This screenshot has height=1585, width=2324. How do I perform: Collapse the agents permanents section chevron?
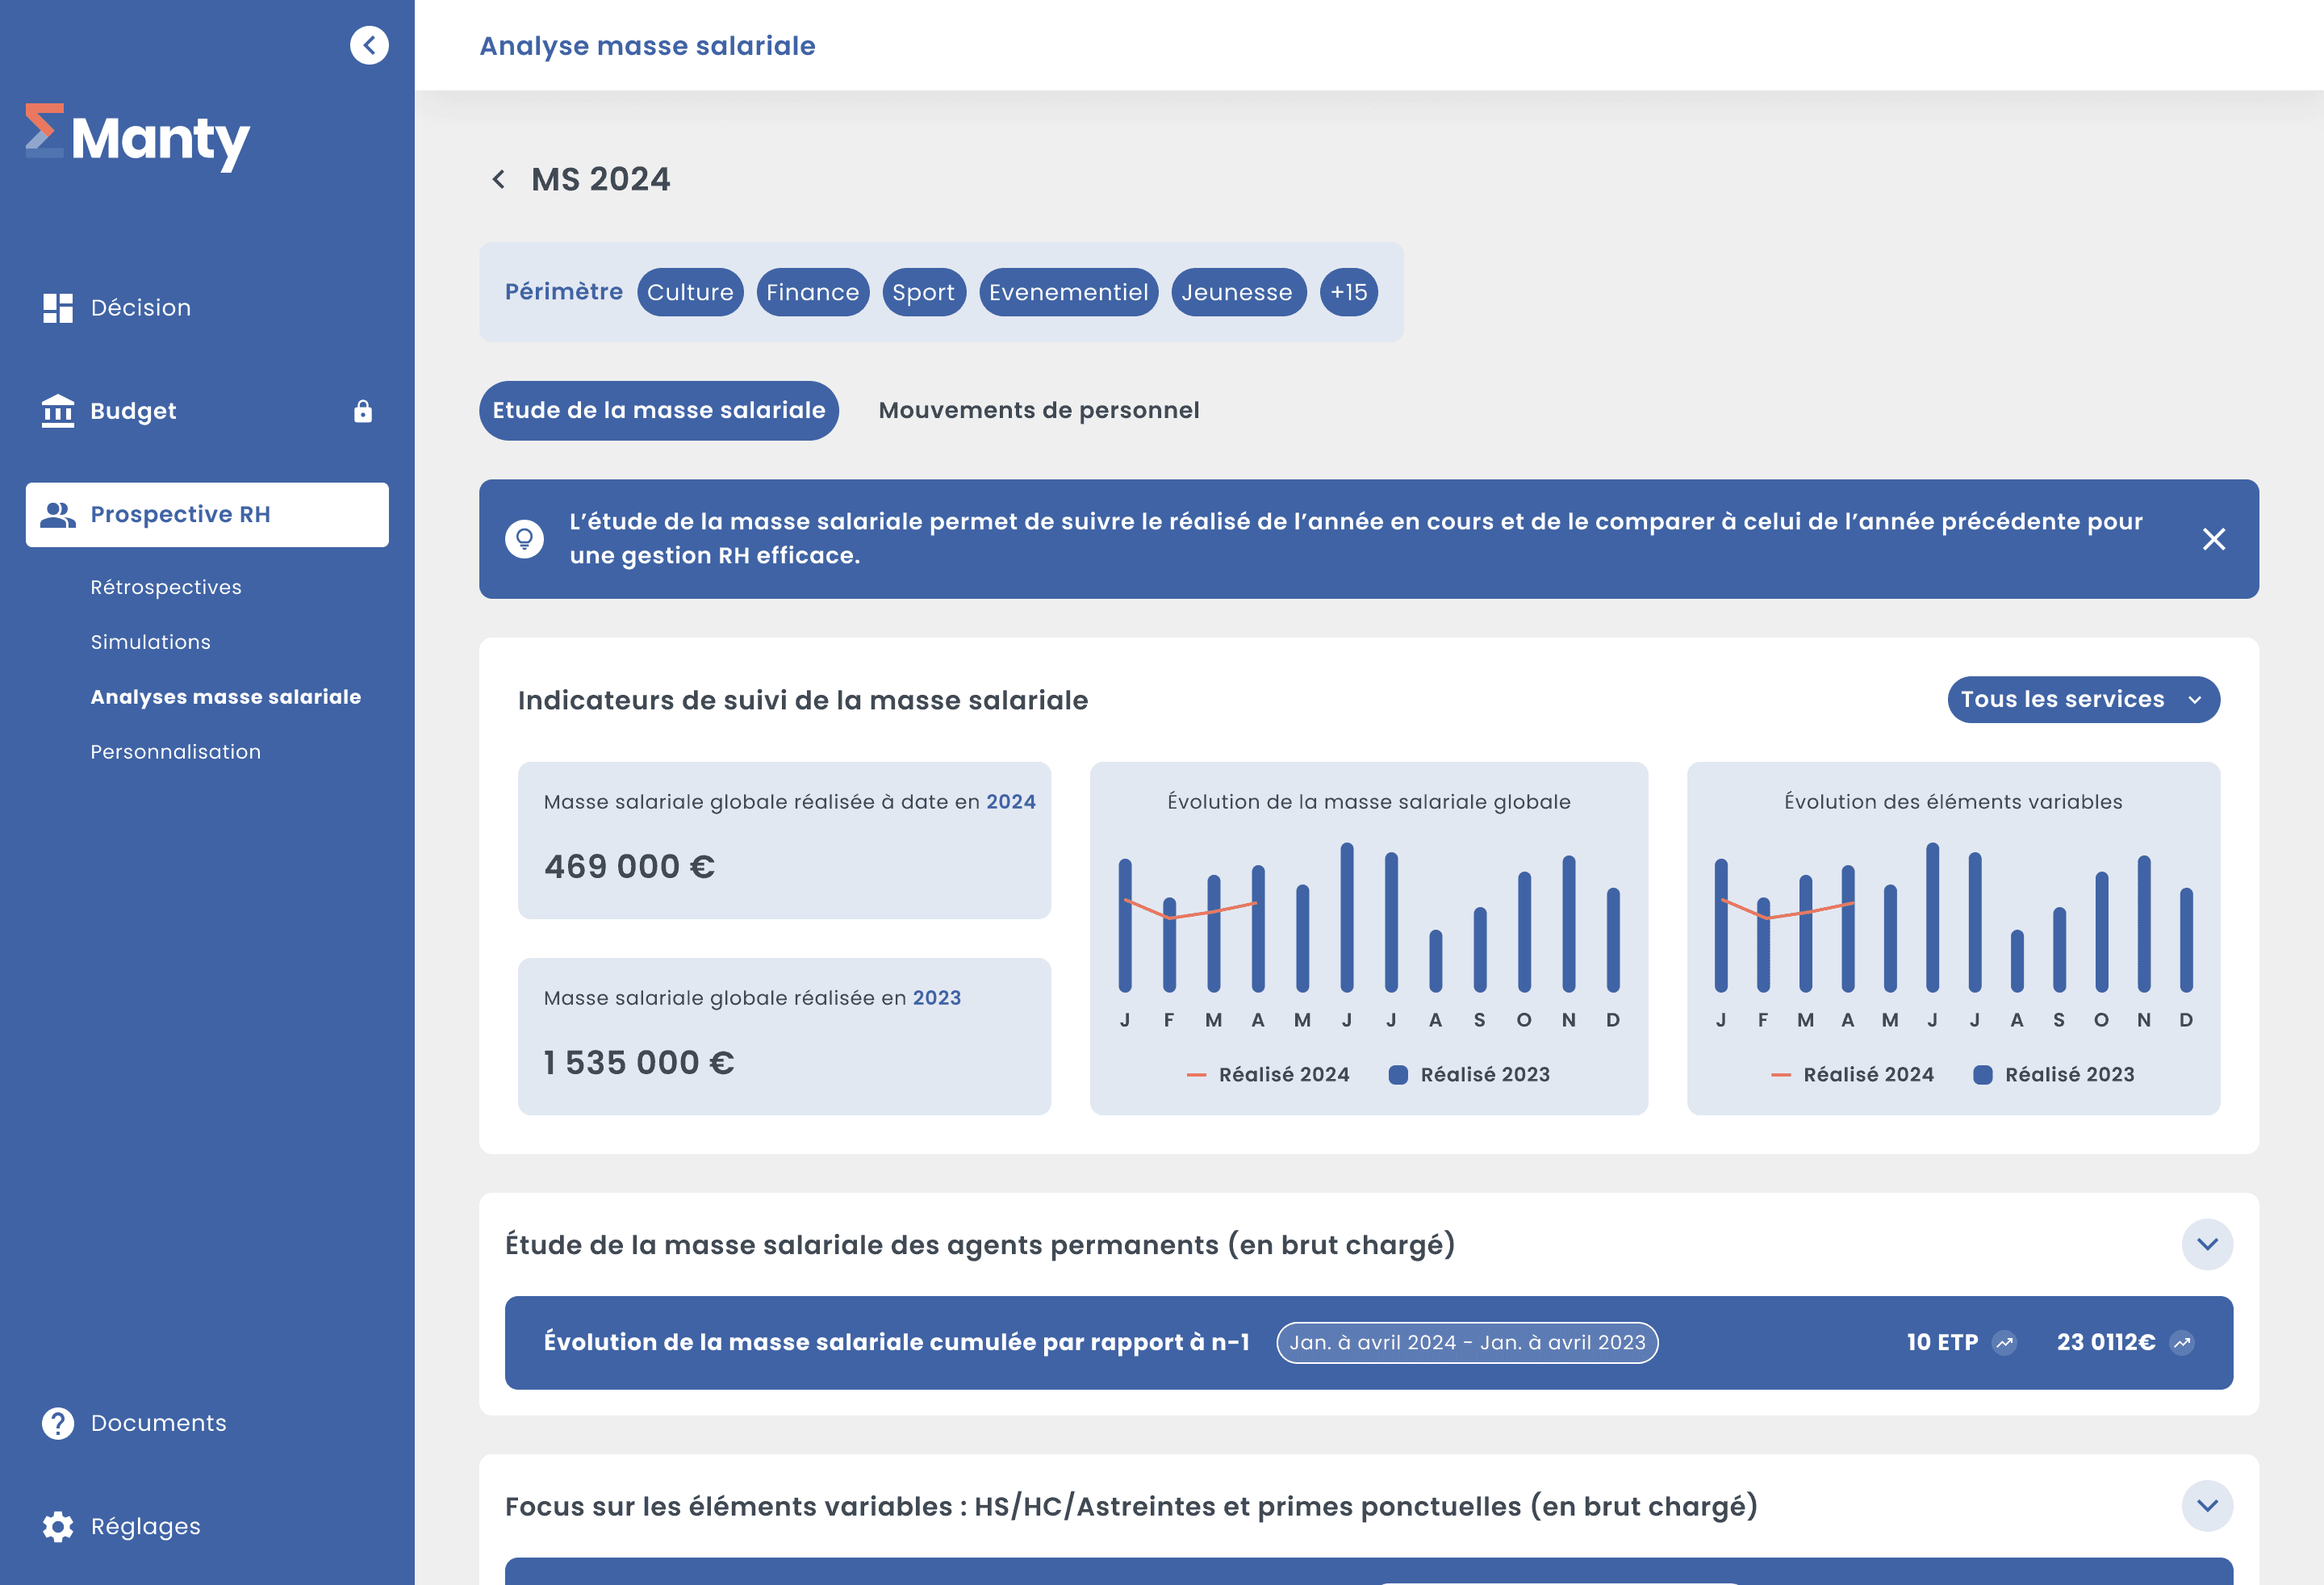[2207, 1244]
